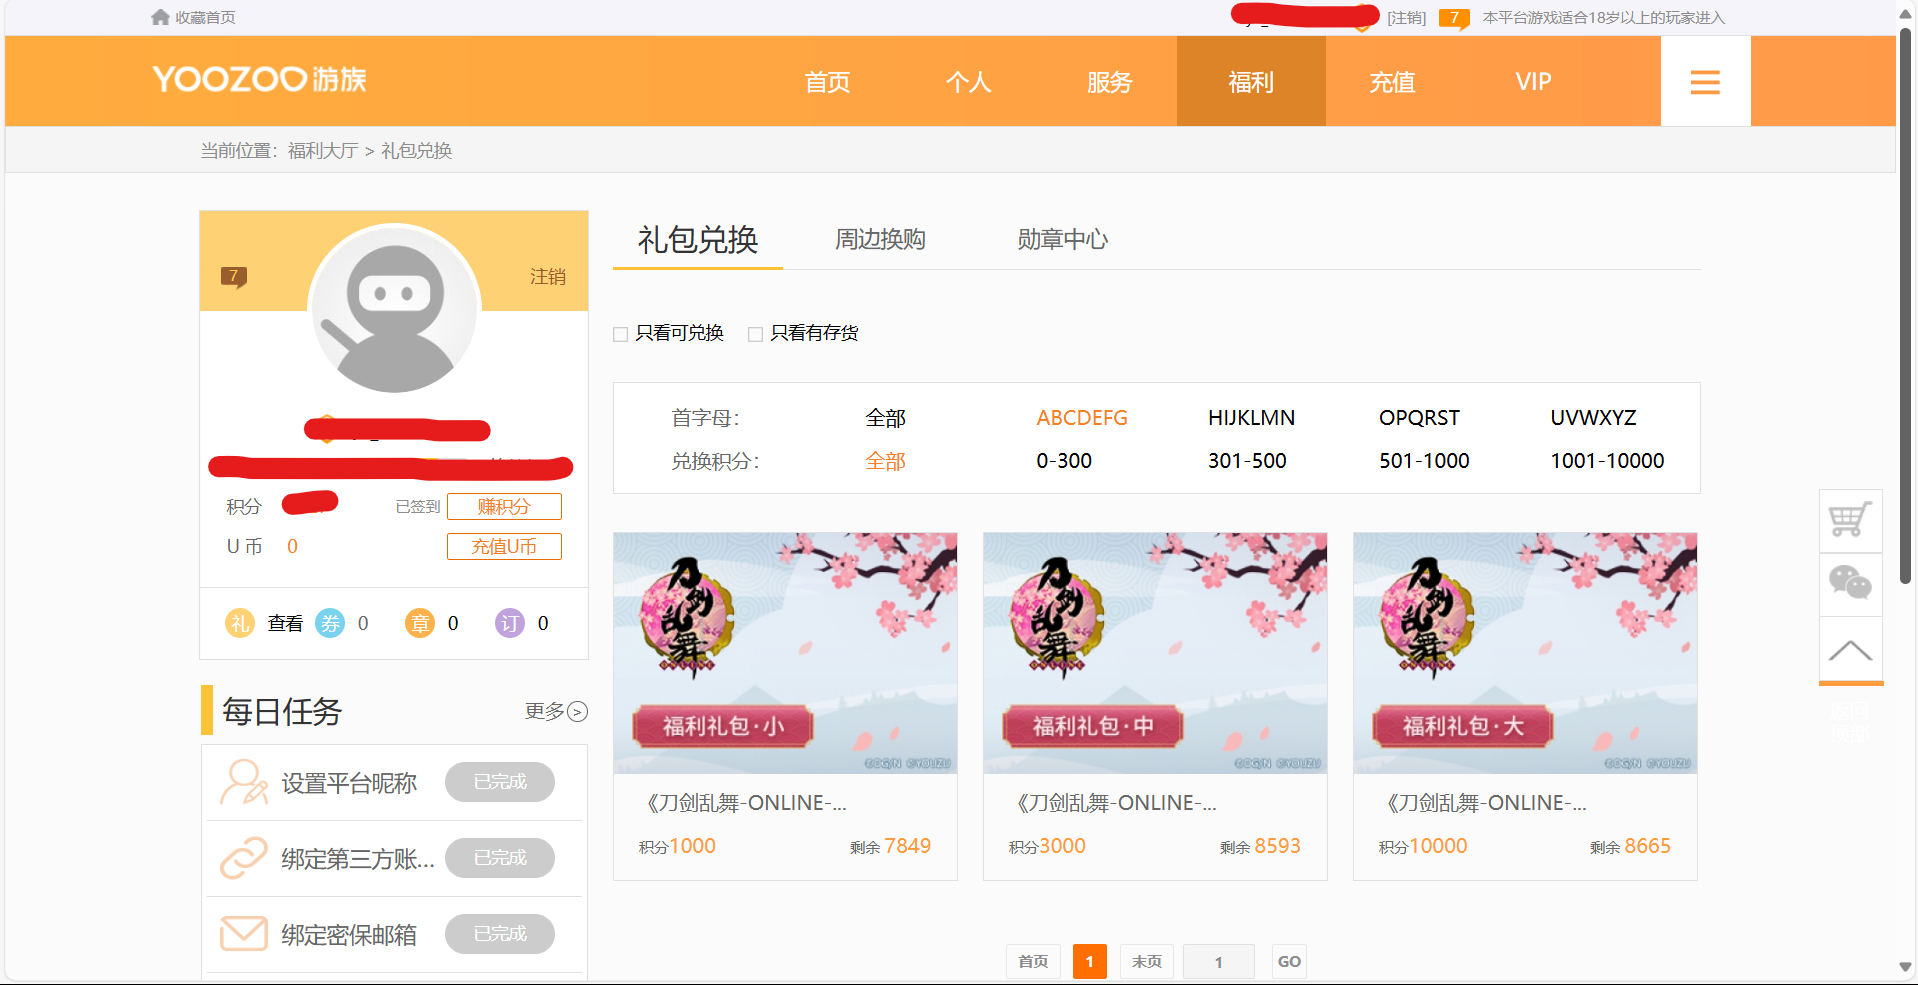Click the 礼 gift icon in profile

[240, 623]
